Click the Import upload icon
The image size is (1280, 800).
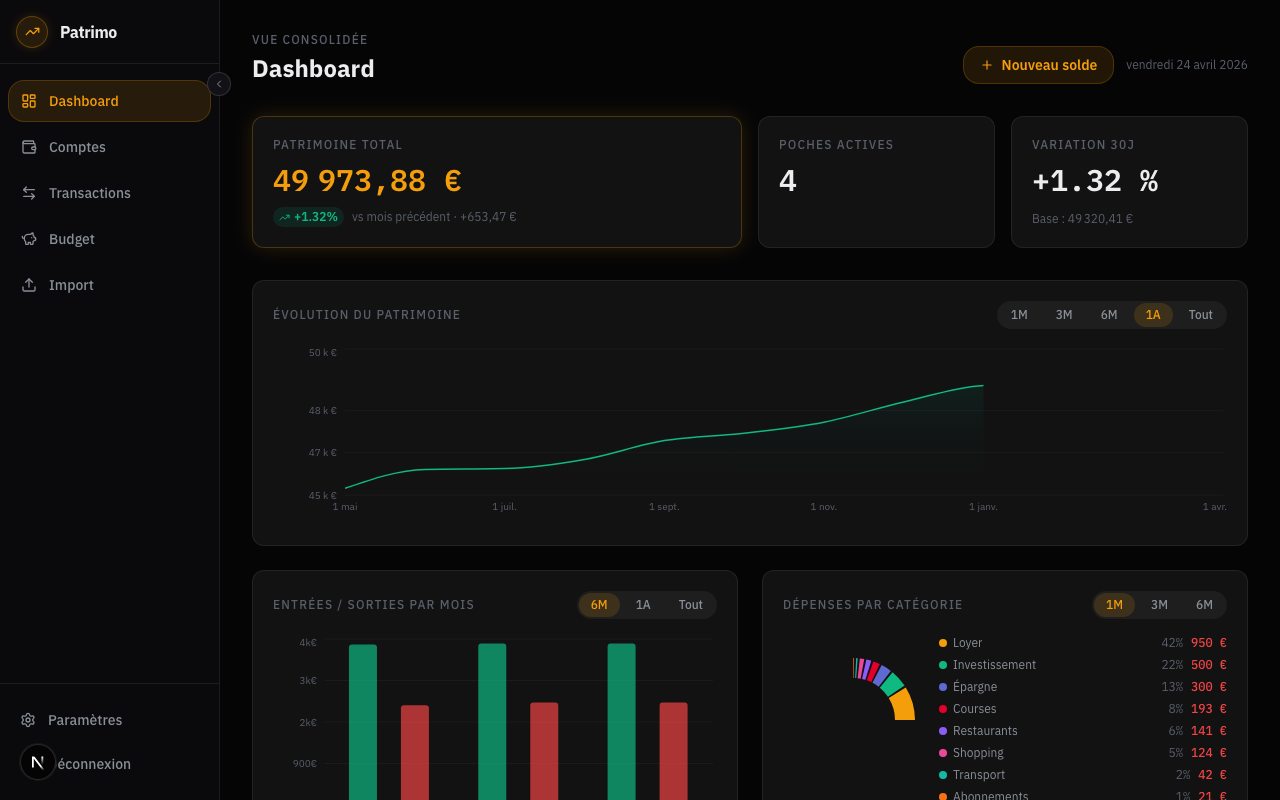29,285
